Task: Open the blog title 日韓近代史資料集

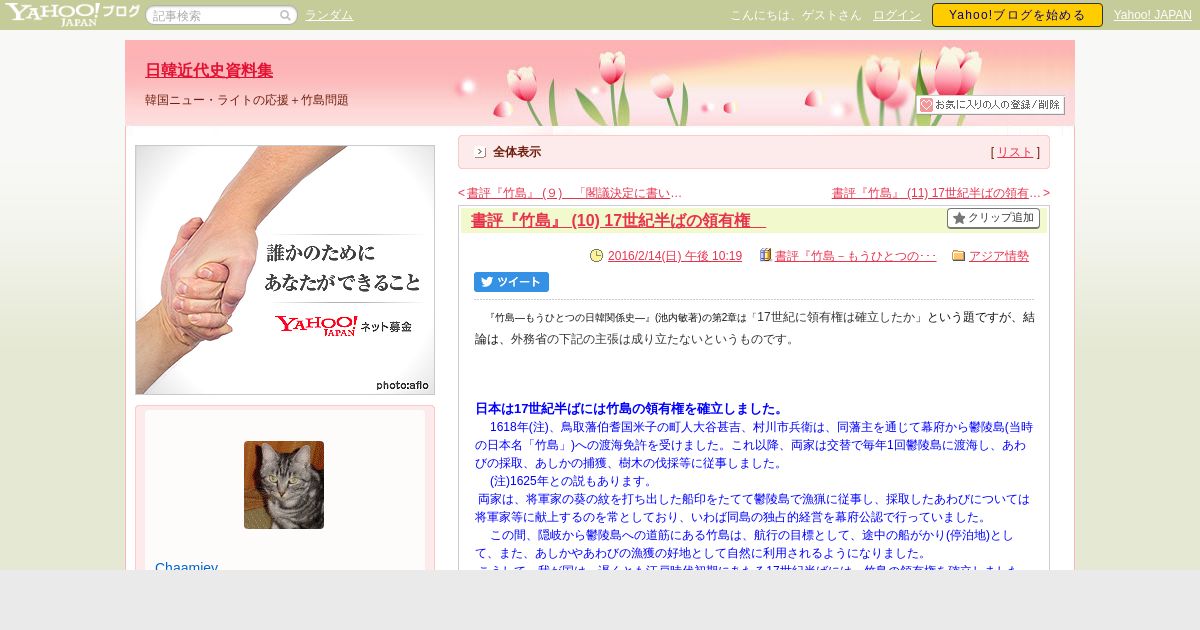Action: [x=209, y=70]
